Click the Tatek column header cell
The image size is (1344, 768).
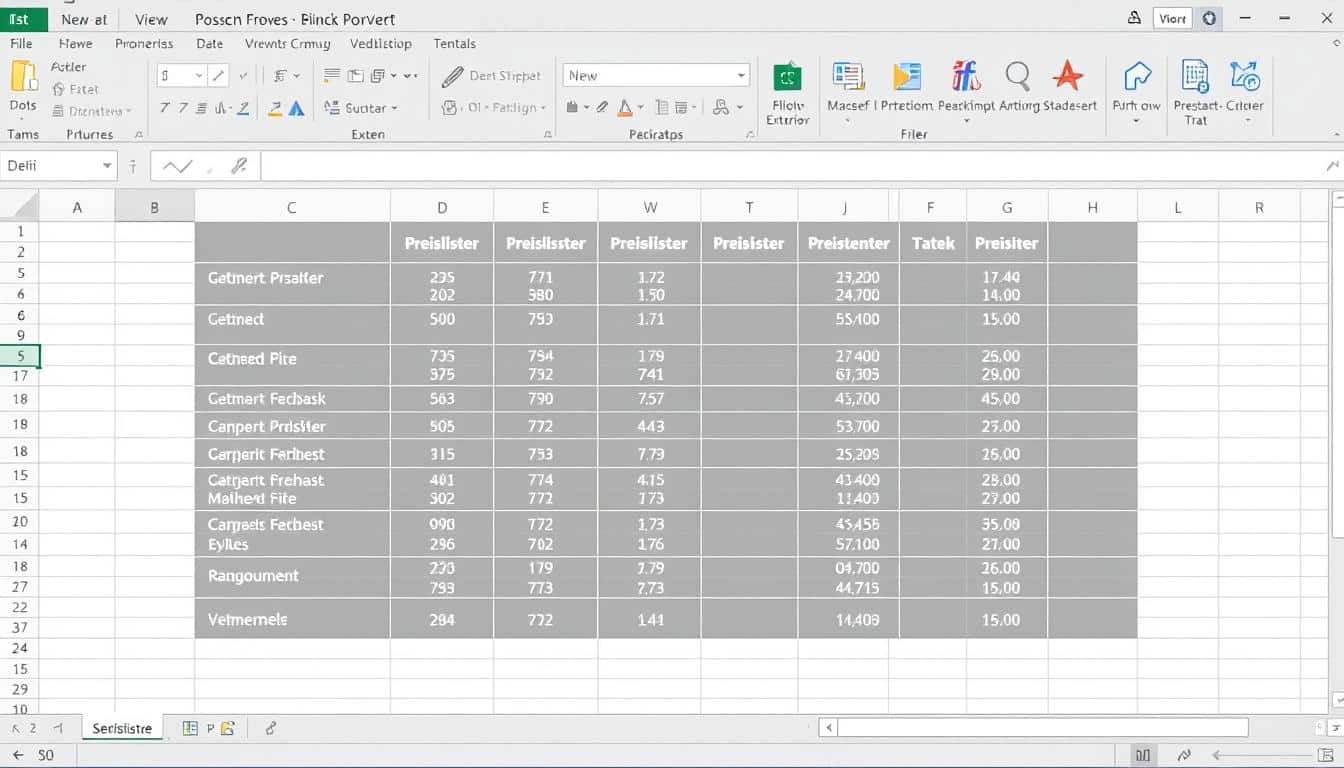pos(933,243)
